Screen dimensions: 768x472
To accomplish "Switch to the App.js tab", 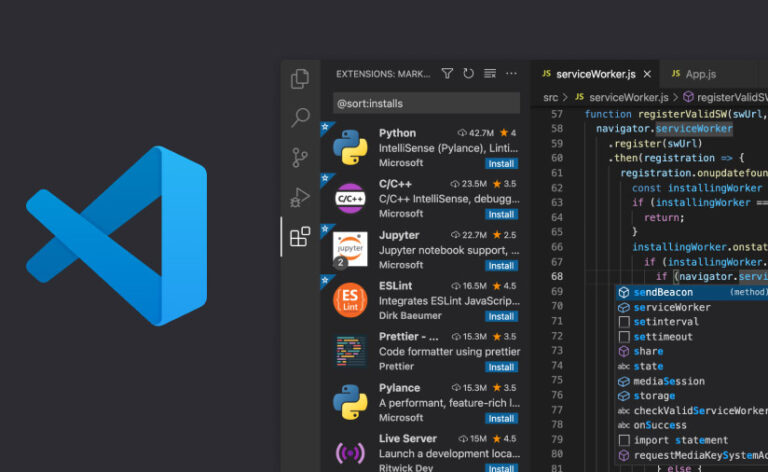I will click(699, 74).
